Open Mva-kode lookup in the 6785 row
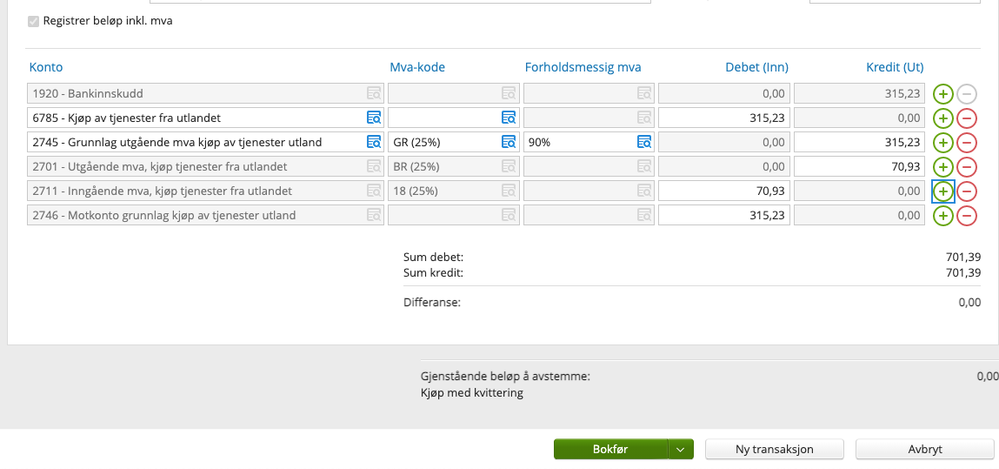This screenshot has width=999, height=469. tap(508, 118)
